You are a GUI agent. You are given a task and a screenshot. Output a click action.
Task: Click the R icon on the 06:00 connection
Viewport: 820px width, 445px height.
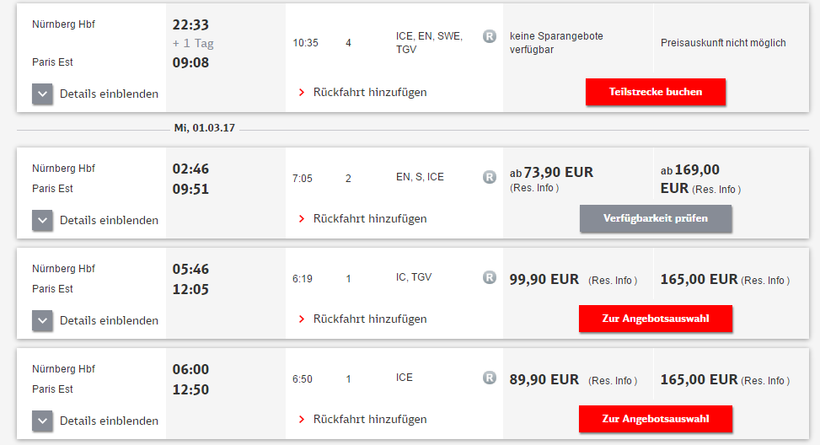pos(489,378)
